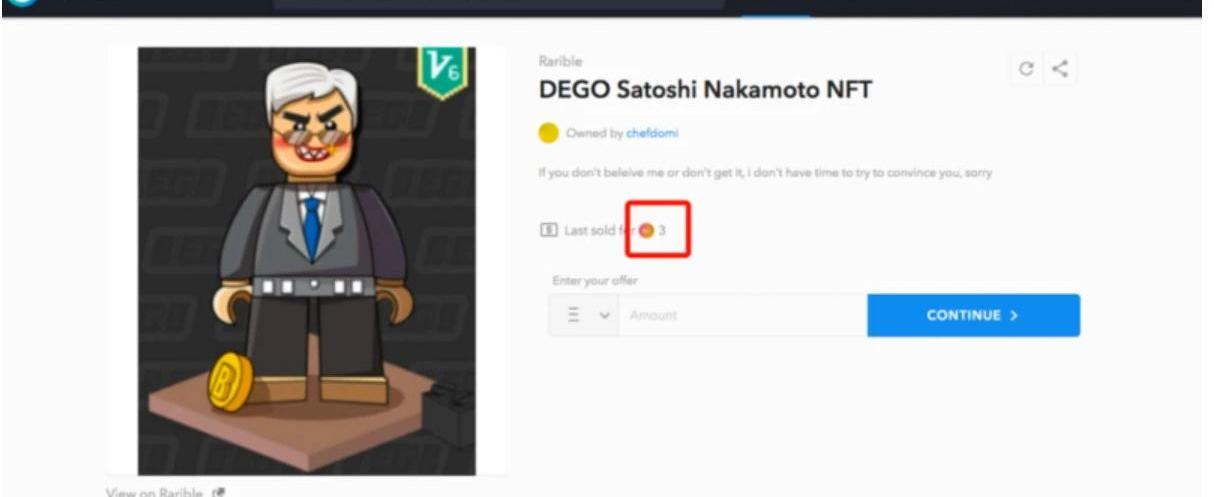Click the chevron arrow in the currency selector
This screenshot has width=1214, height=497.
tap(603, 315)
